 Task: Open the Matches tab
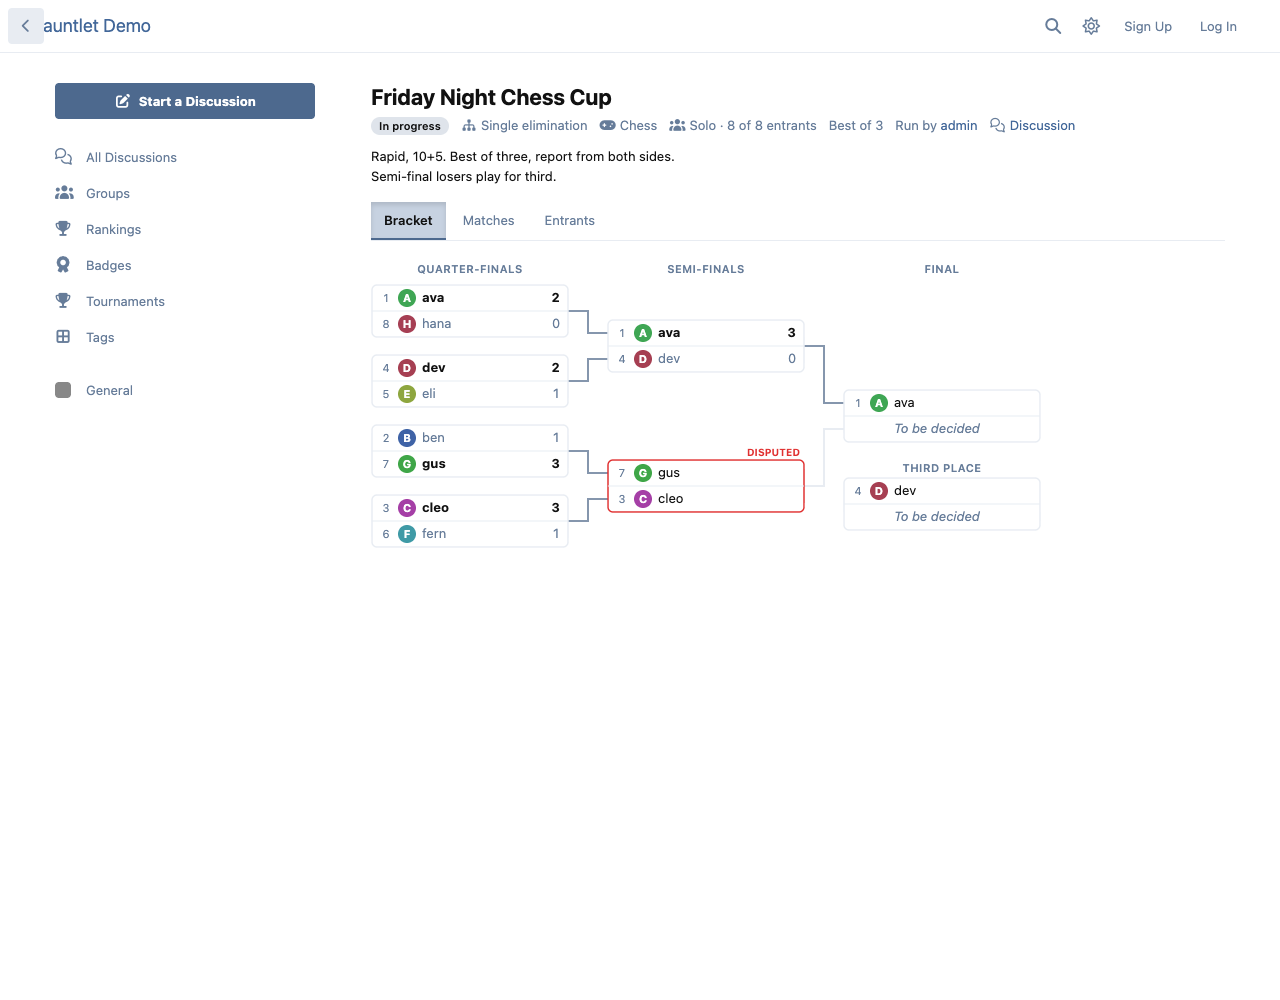pos(488,221)
